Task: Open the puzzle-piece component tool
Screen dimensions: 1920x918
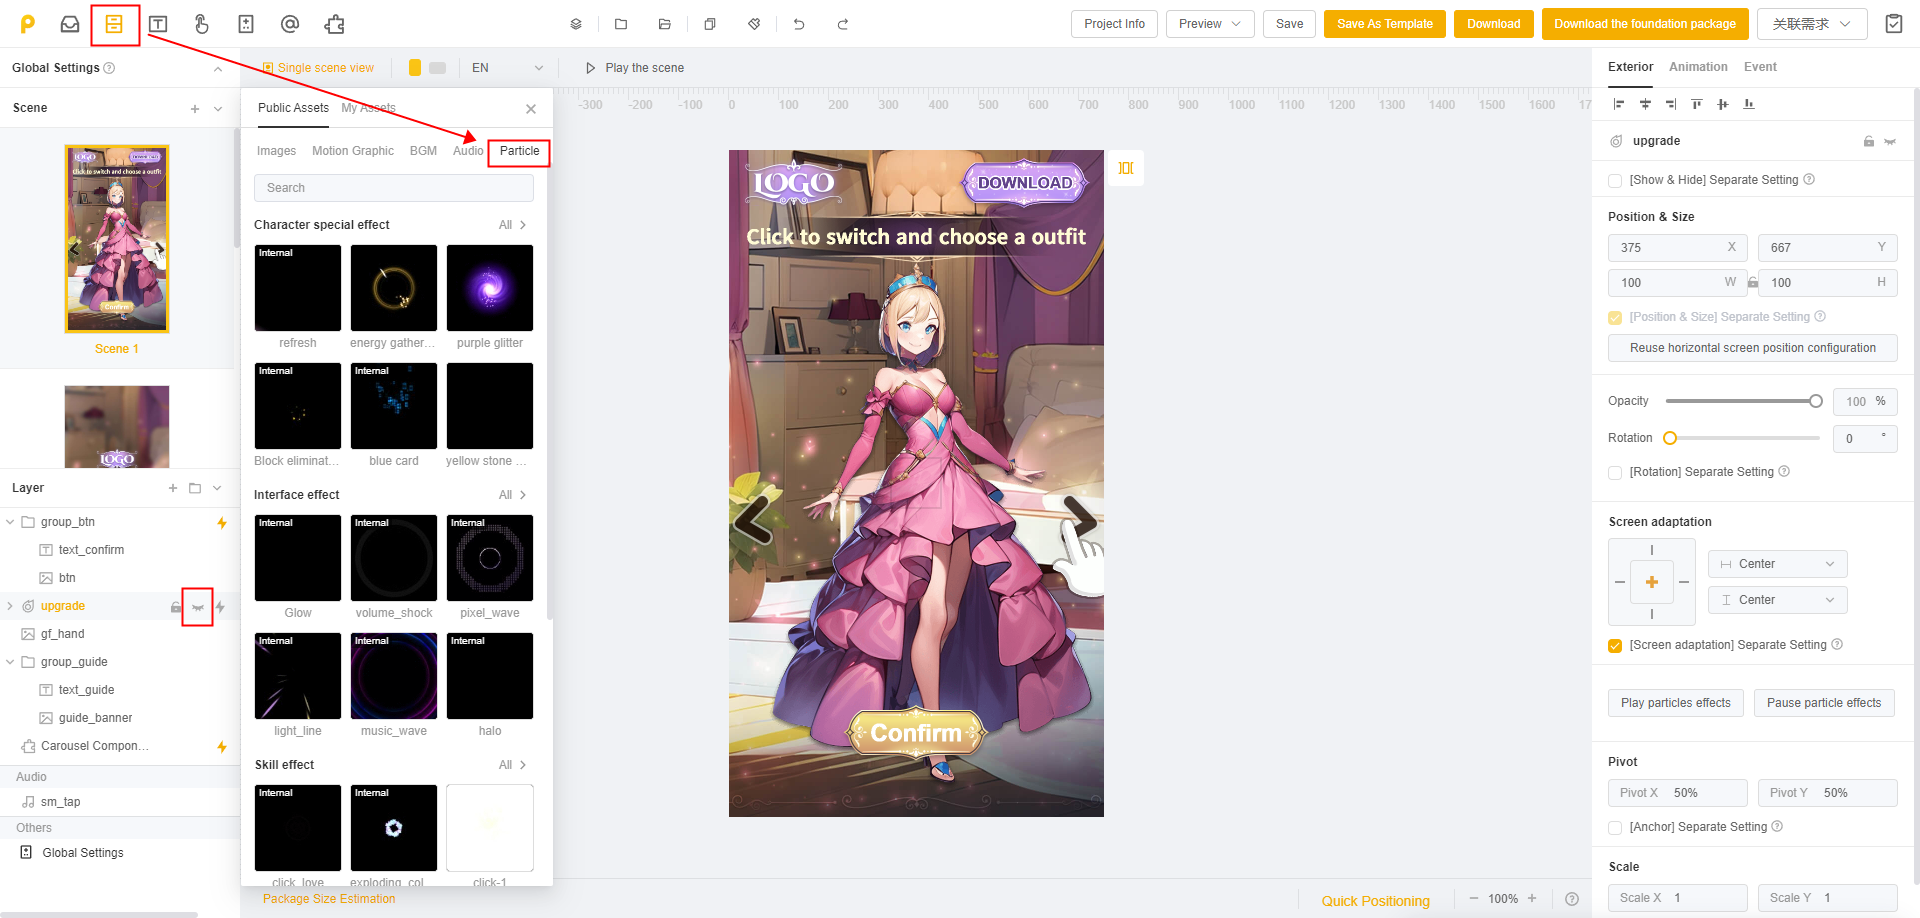Action: [334, 24]
